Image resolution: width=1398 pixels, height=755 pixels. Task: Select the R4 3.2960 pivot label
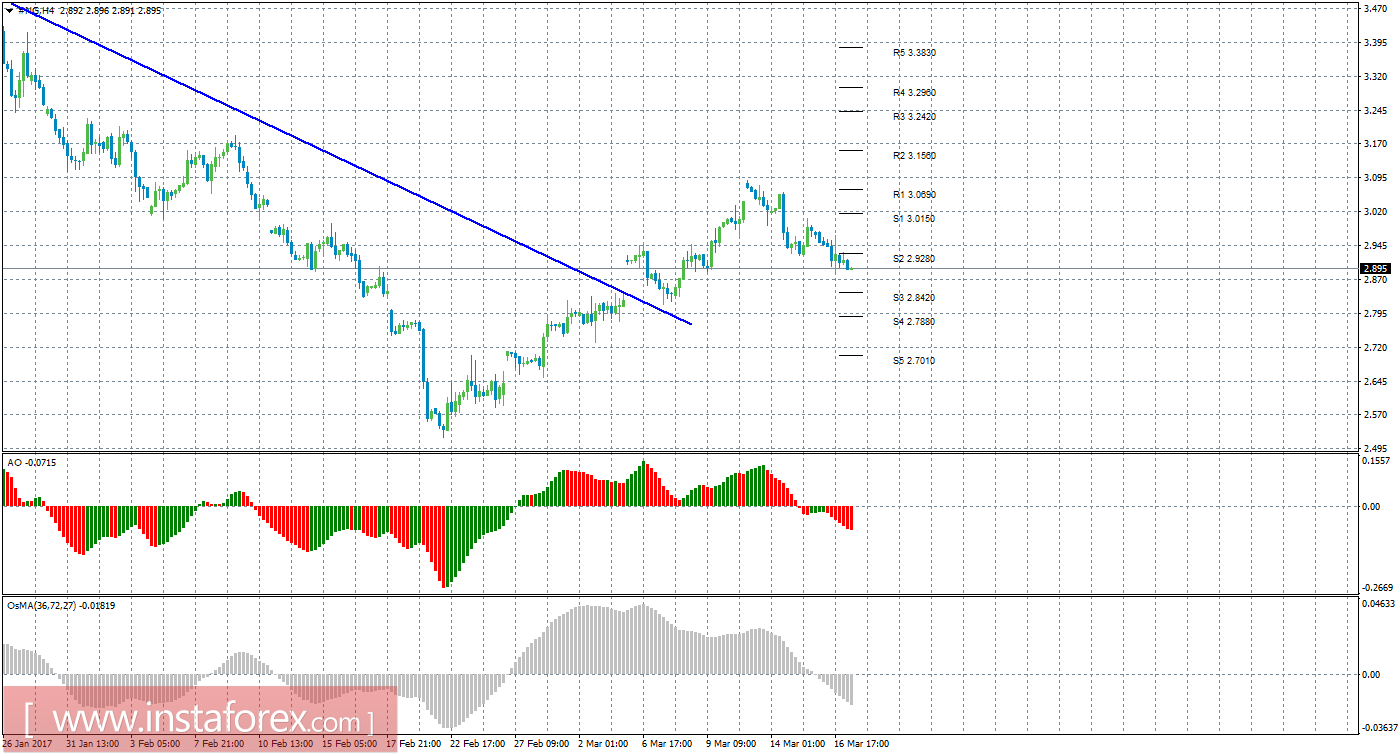914,92
